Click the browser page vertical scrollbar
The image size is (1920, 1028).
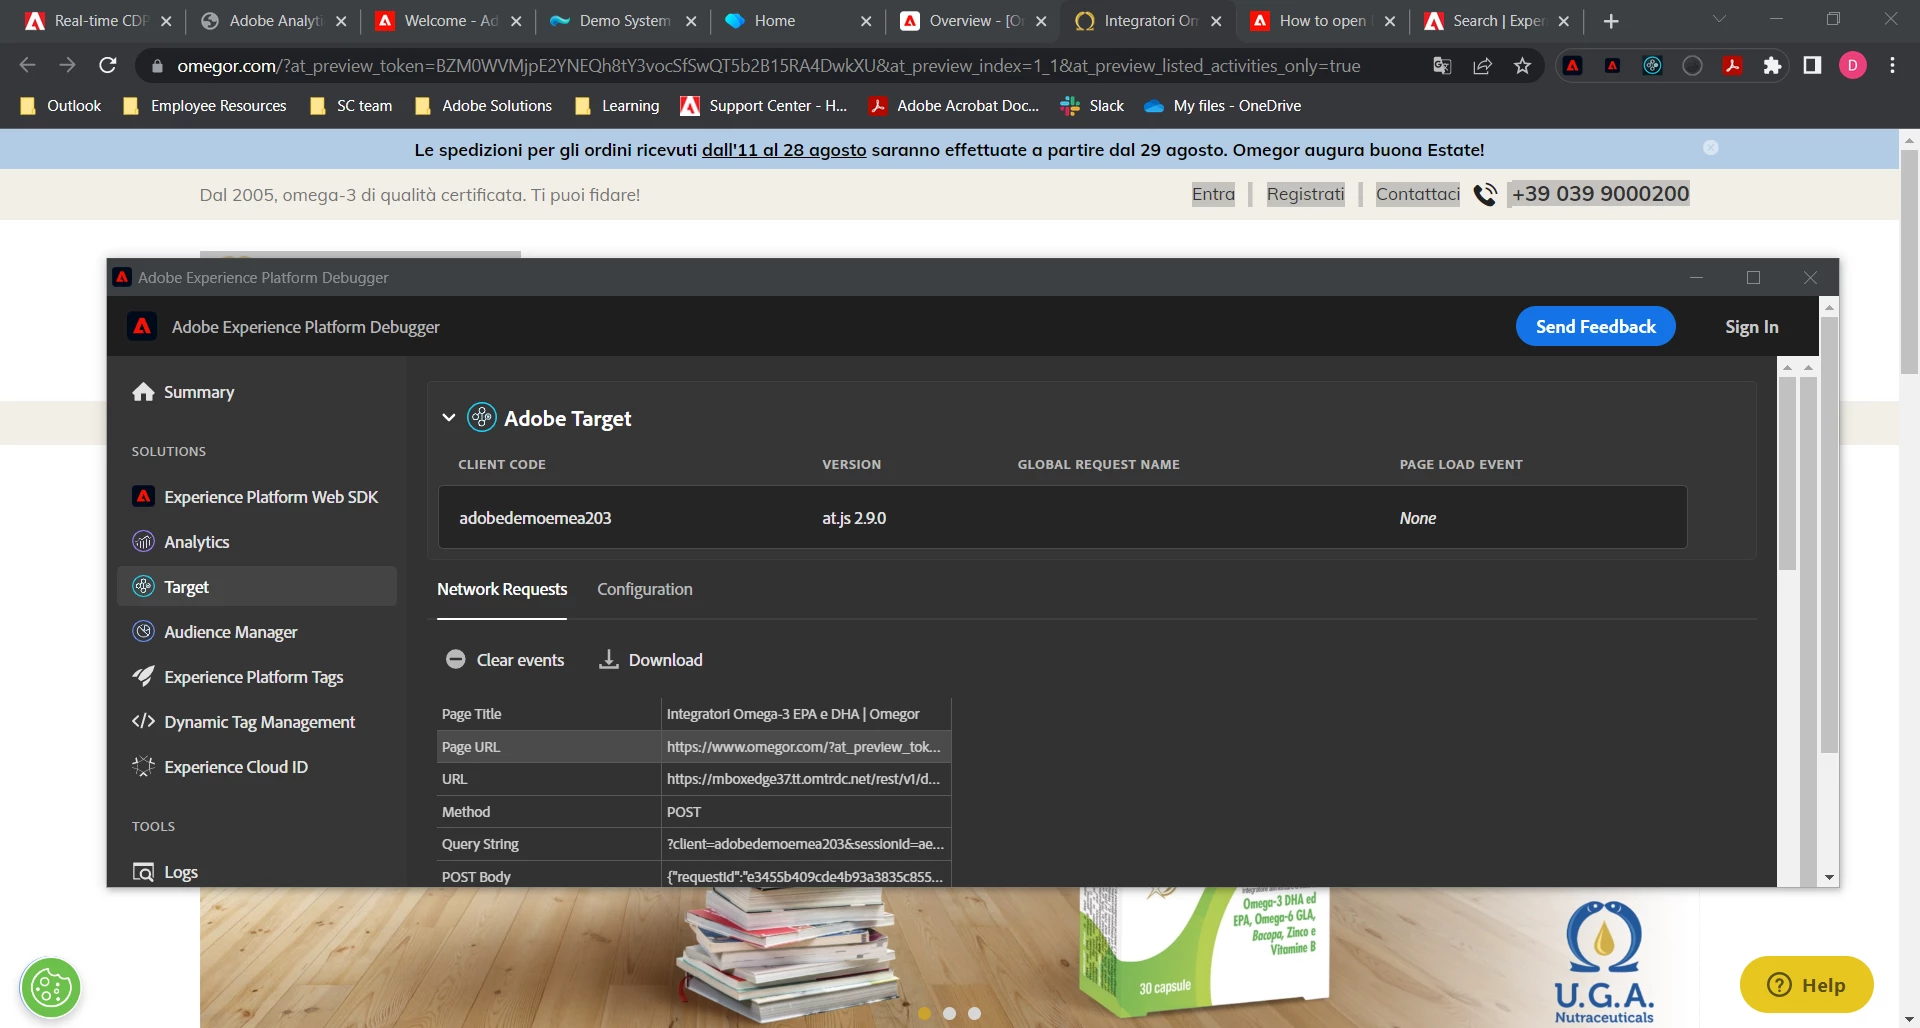coord(1909,262)
